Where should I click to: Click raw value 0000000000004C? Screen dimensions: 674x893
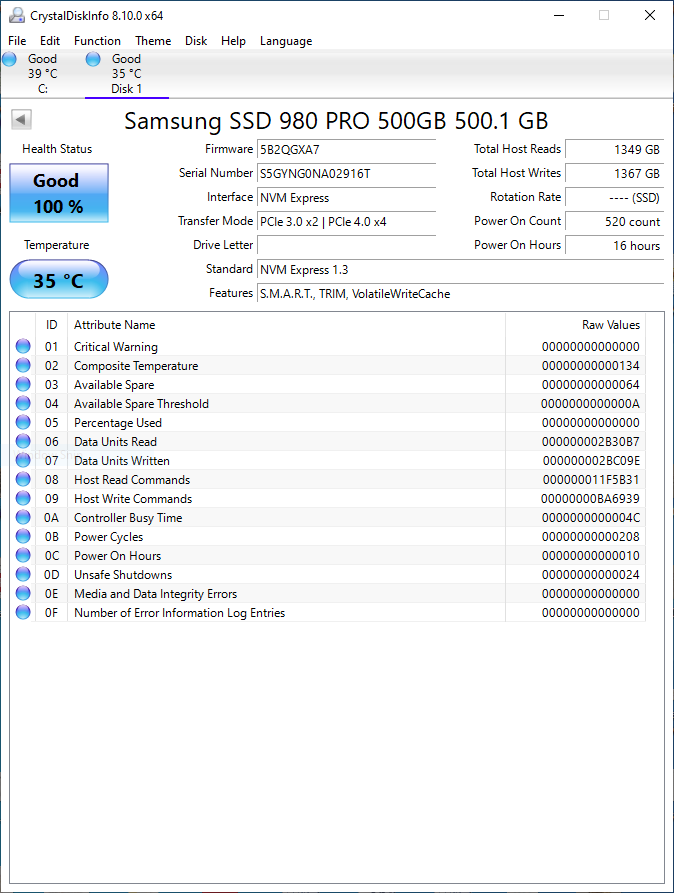[590, 518]
